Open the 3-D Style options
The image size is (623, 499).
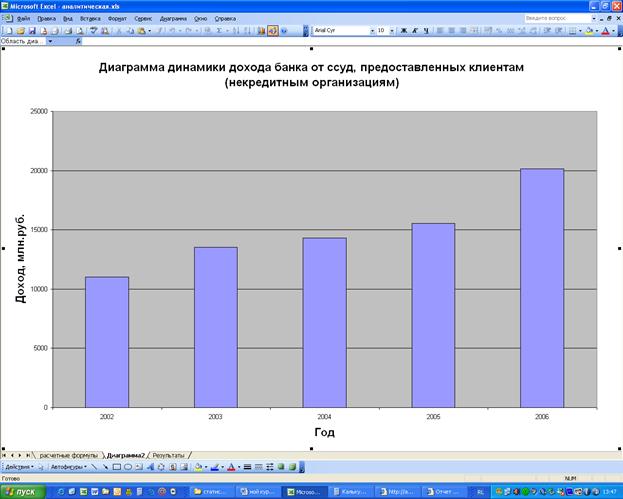pyautogui.click(x=292, y=467)
